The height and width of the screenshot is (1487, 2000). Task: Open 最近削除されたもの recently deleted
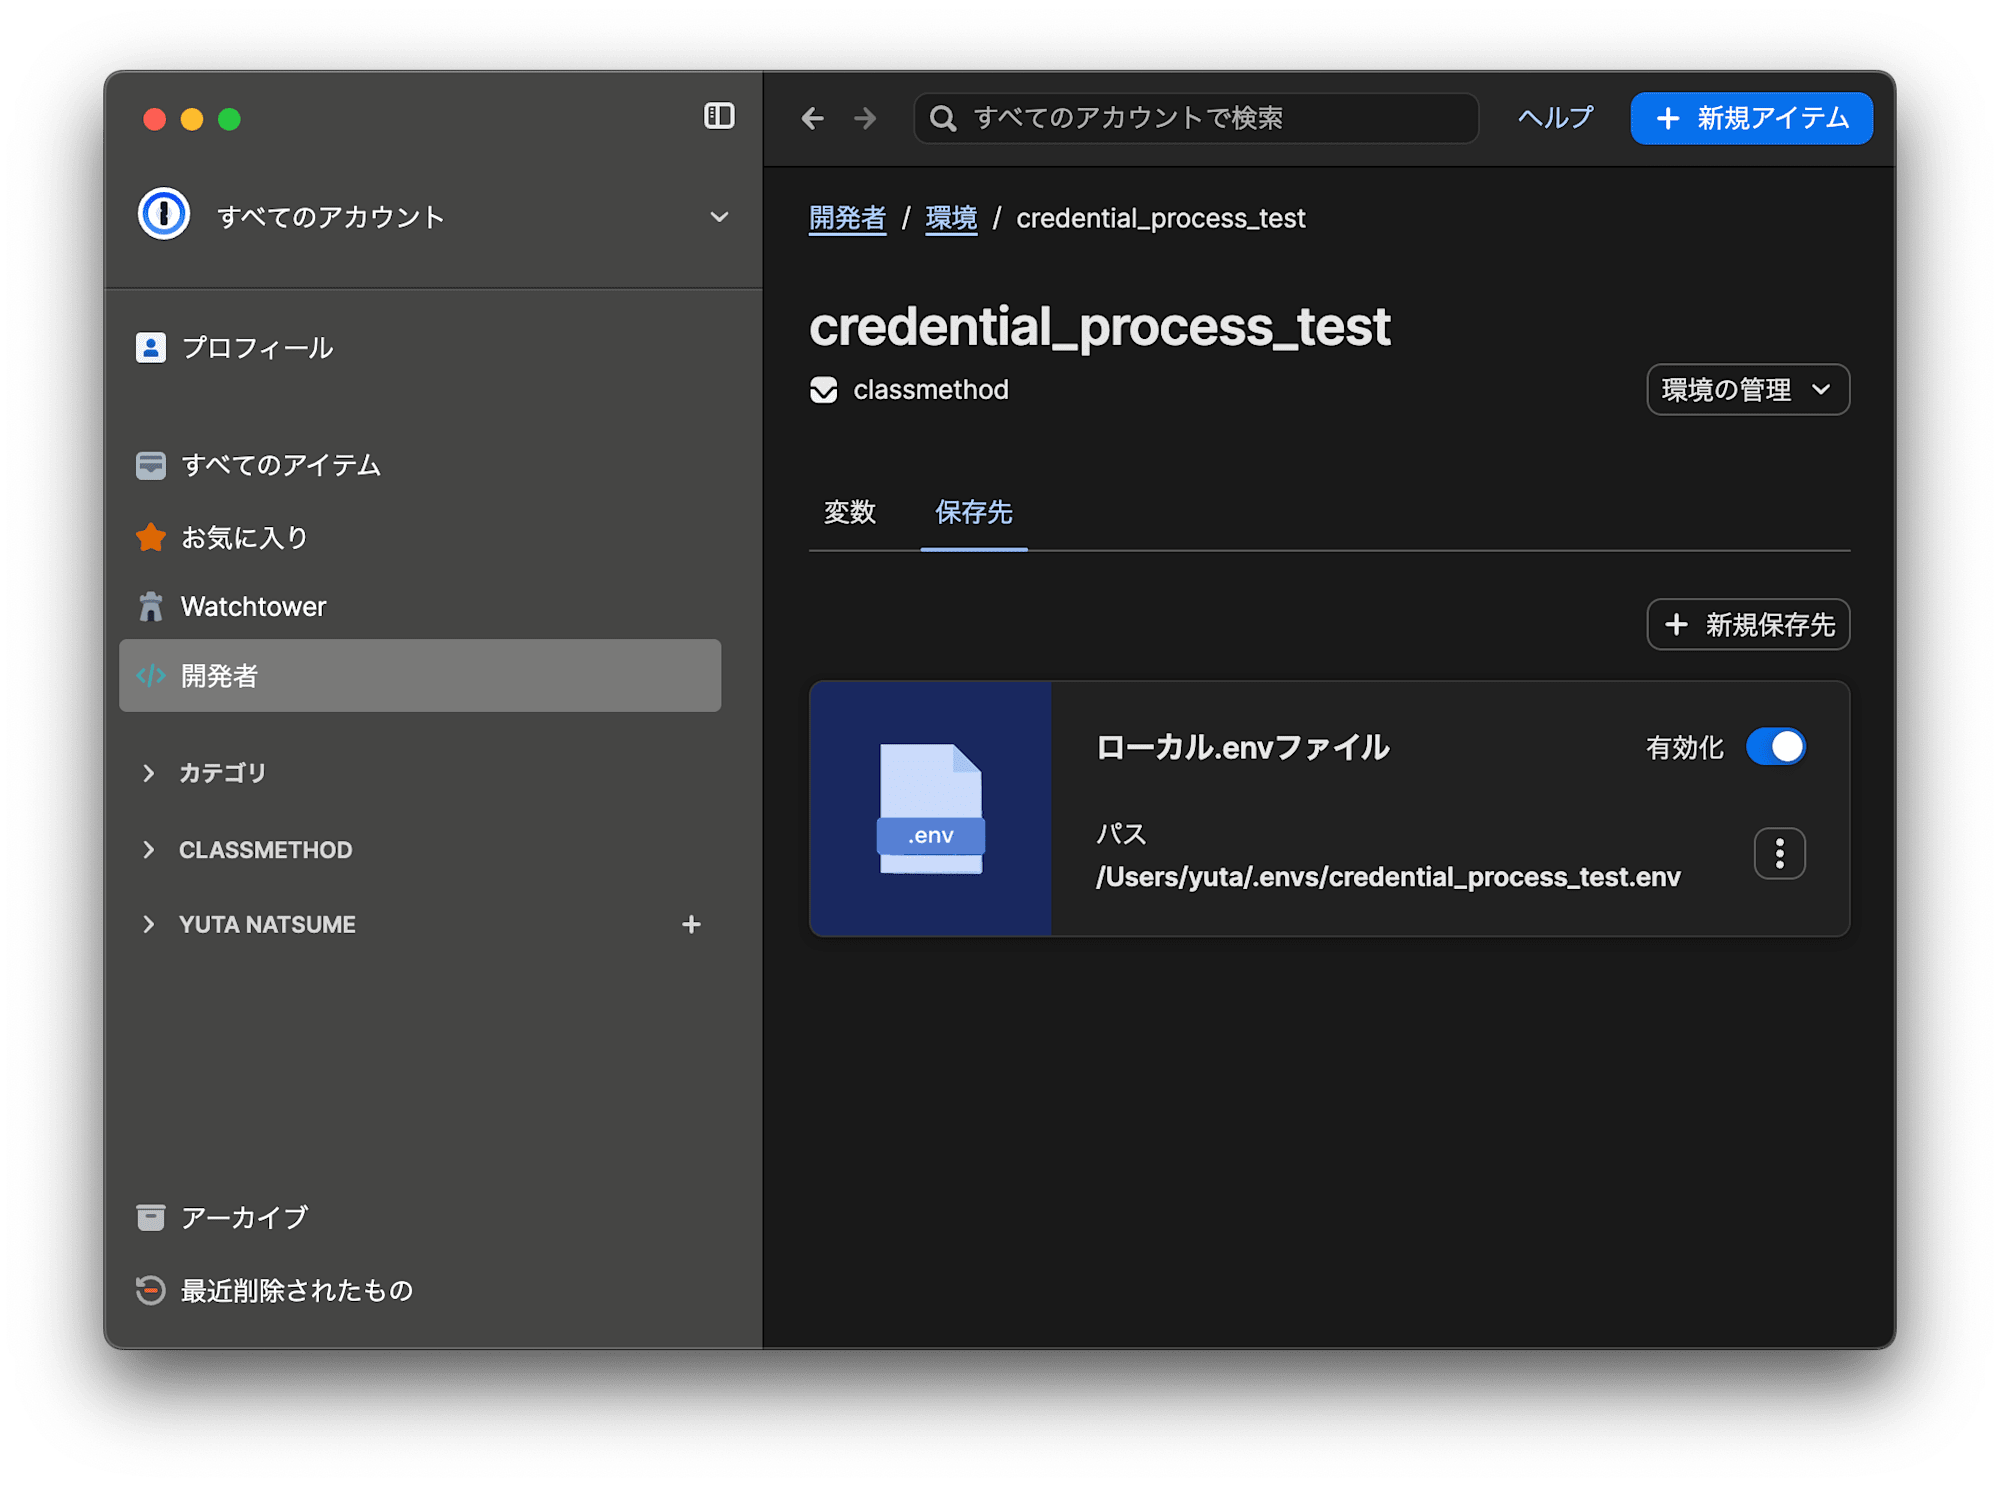click(296, 1291)
